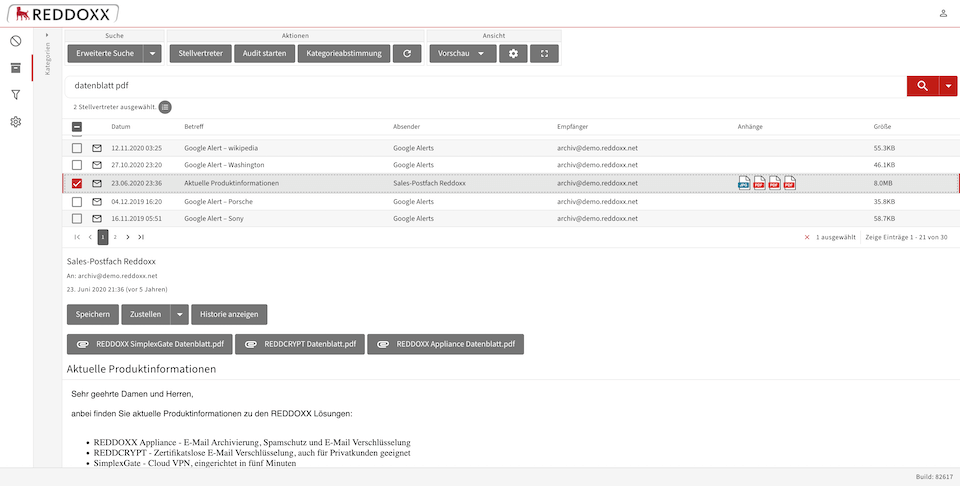Open the first PDF attachment icon
This screenshot has width=960, height=486.
759,183
